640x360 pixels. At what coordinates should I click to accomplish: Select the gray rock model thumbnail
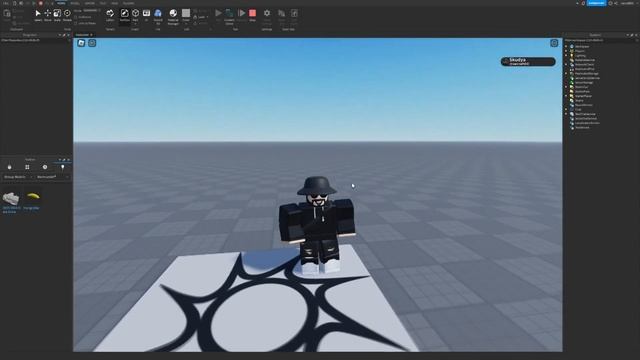pos(11,199)
